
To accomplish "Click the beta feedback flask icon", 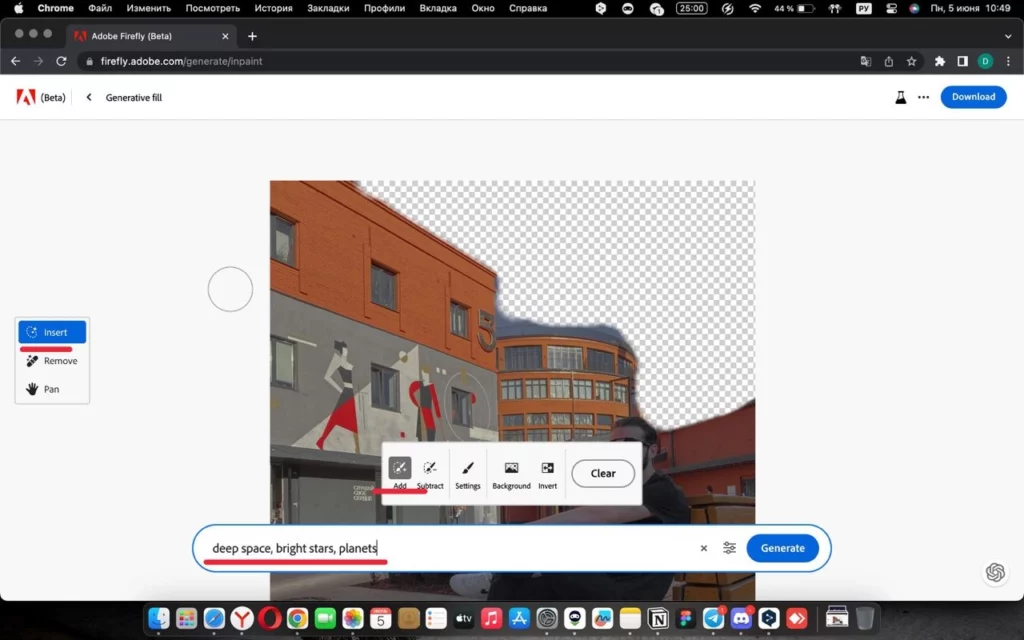I will click(x=899, y=97).
